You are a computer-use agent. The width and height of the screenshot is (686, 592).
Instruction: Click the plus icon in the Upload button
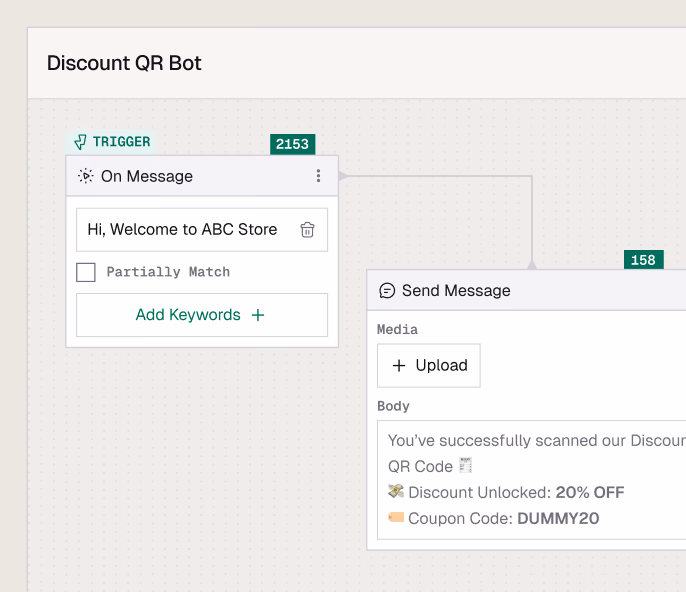click(399, 366)
